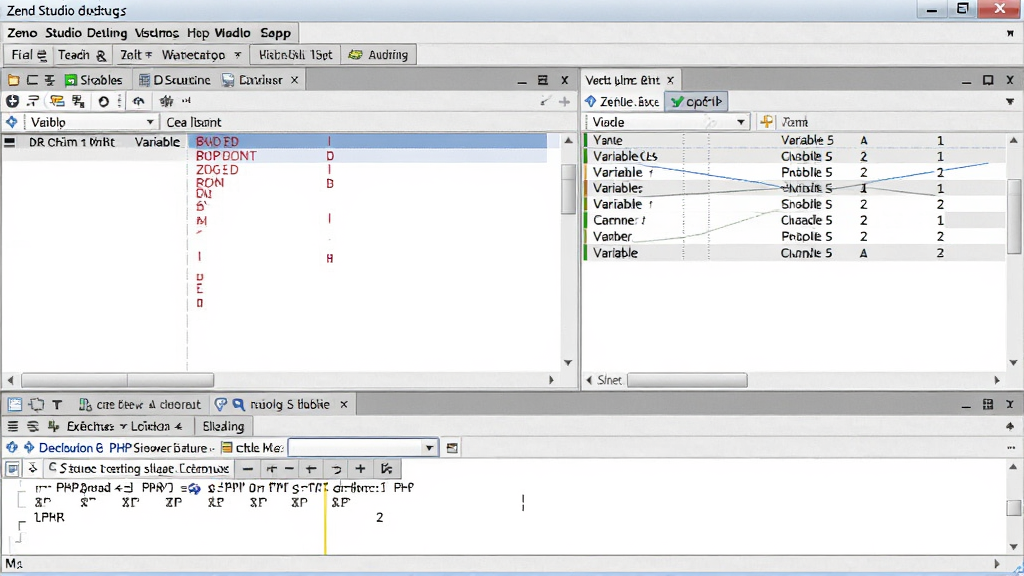
Task: Collapse the DR Chim 1 tree row handle
Action: pyautogui.click(x=10, y=142)
